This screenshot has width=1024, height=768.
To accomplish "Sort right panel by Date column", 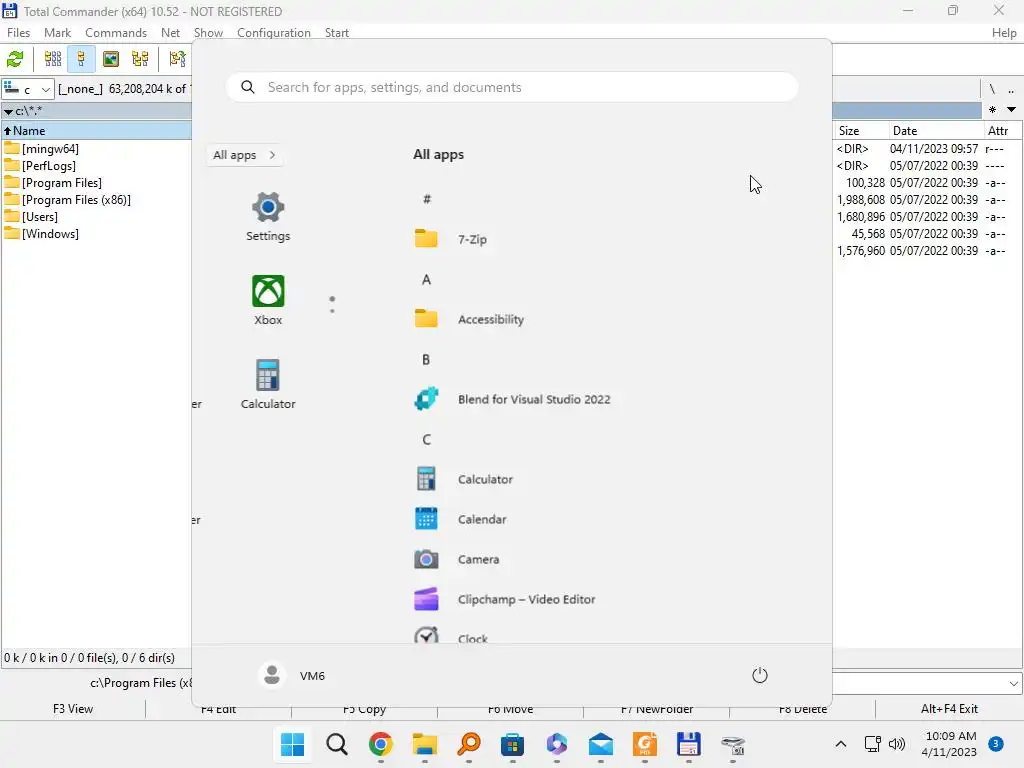I will (x=936, y=131).
